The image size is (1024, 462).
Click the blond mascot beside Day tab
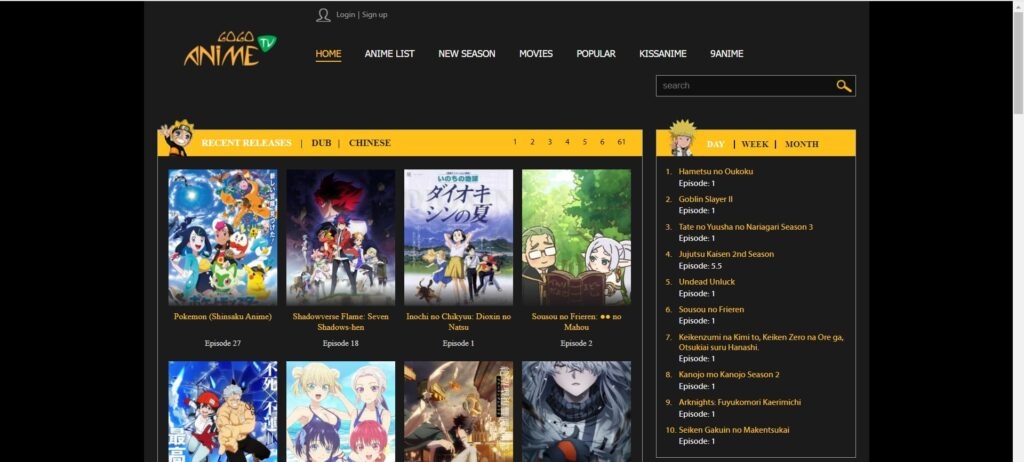pos(682,138)
